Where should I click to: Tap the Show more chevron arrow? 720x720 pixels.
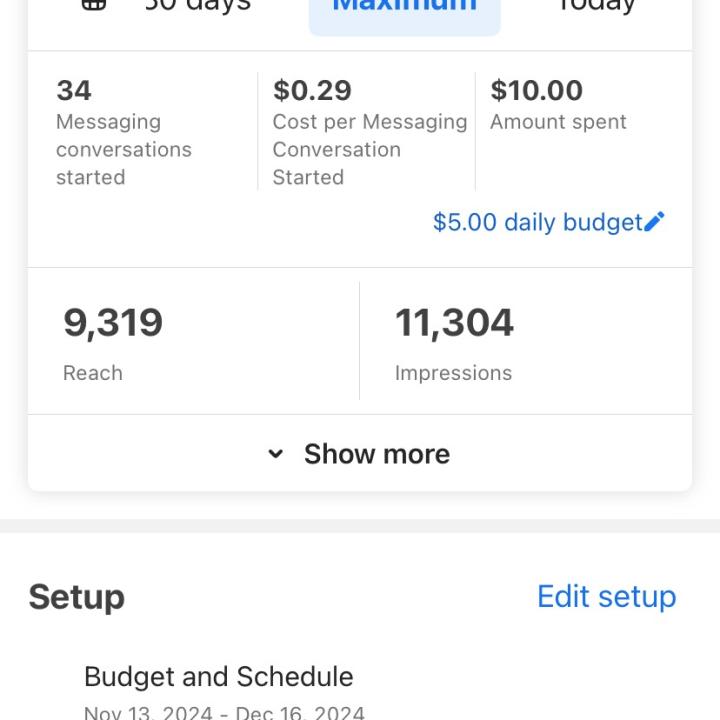pyautogui.click(x=276, y=454)
